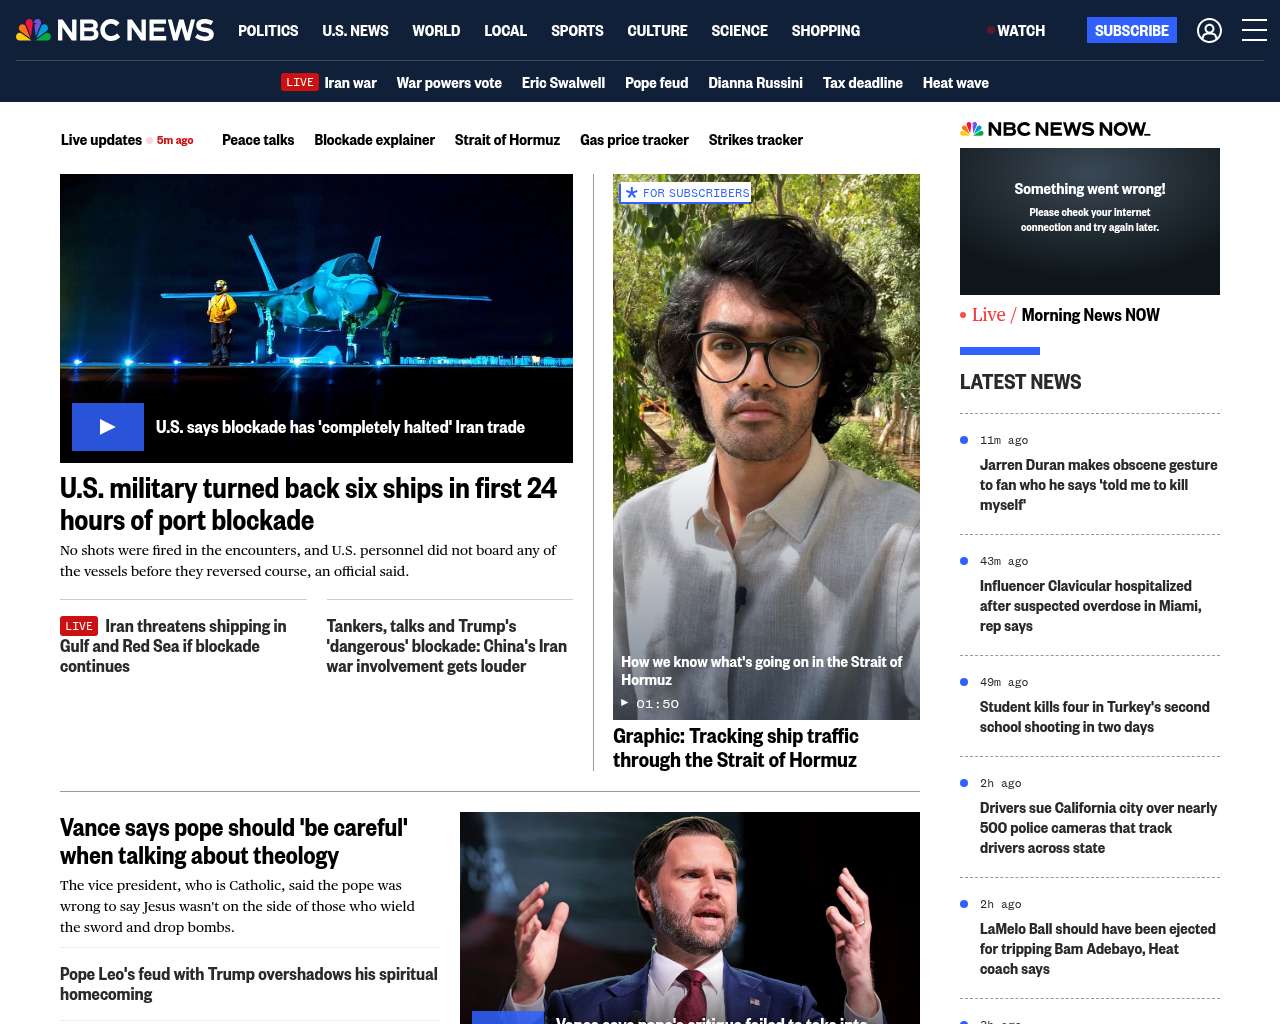Click the Subscribe button
1280x1024 pixels.
click(x=1132, y=30)
